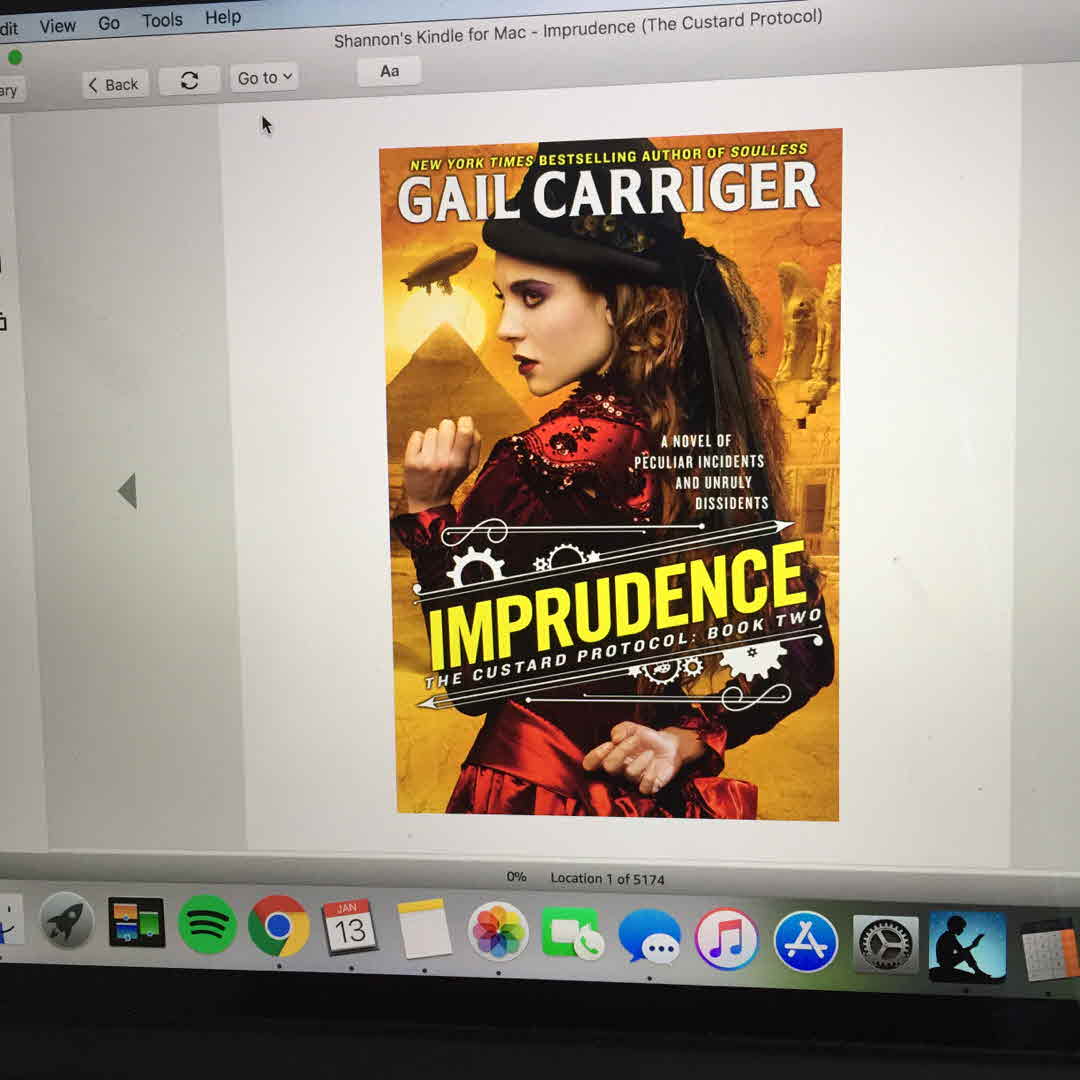The image size is (1080, 1080).
Task: Go to previous page with left arrow
Action: tap(127, 491)
